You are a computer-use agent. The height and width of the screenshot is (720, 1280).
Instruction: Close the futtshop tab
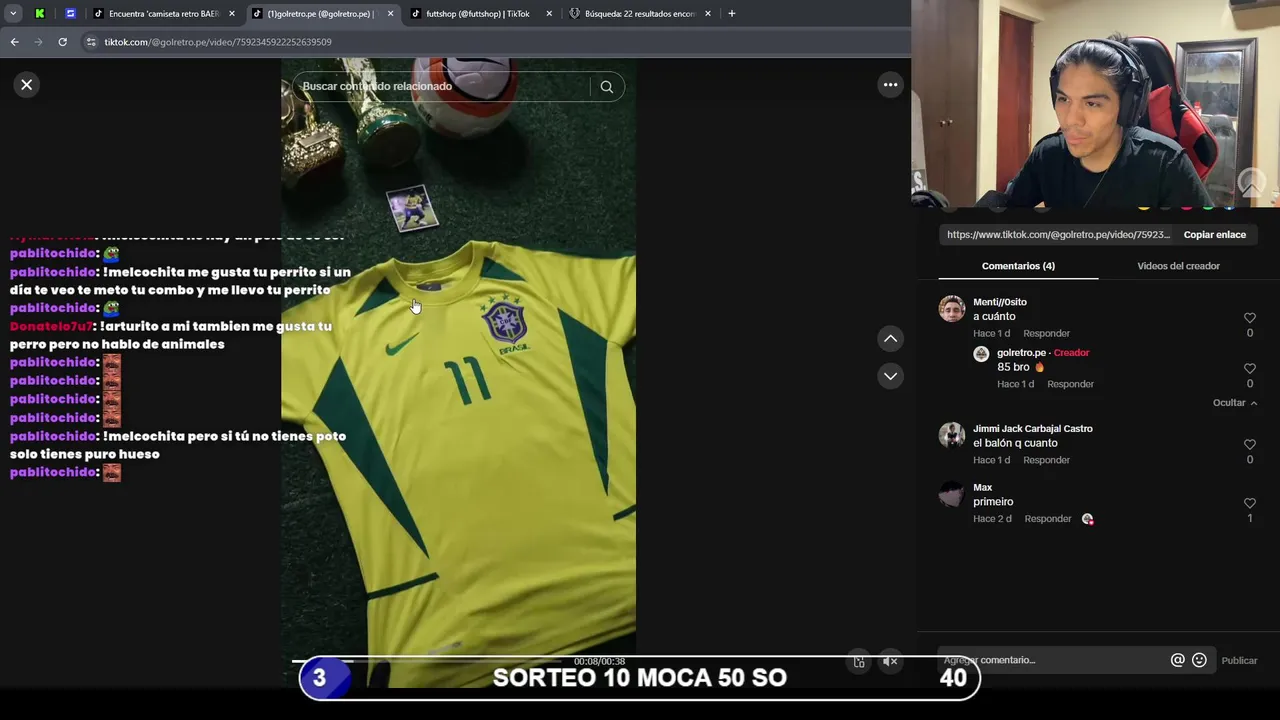tap(549, 14)
